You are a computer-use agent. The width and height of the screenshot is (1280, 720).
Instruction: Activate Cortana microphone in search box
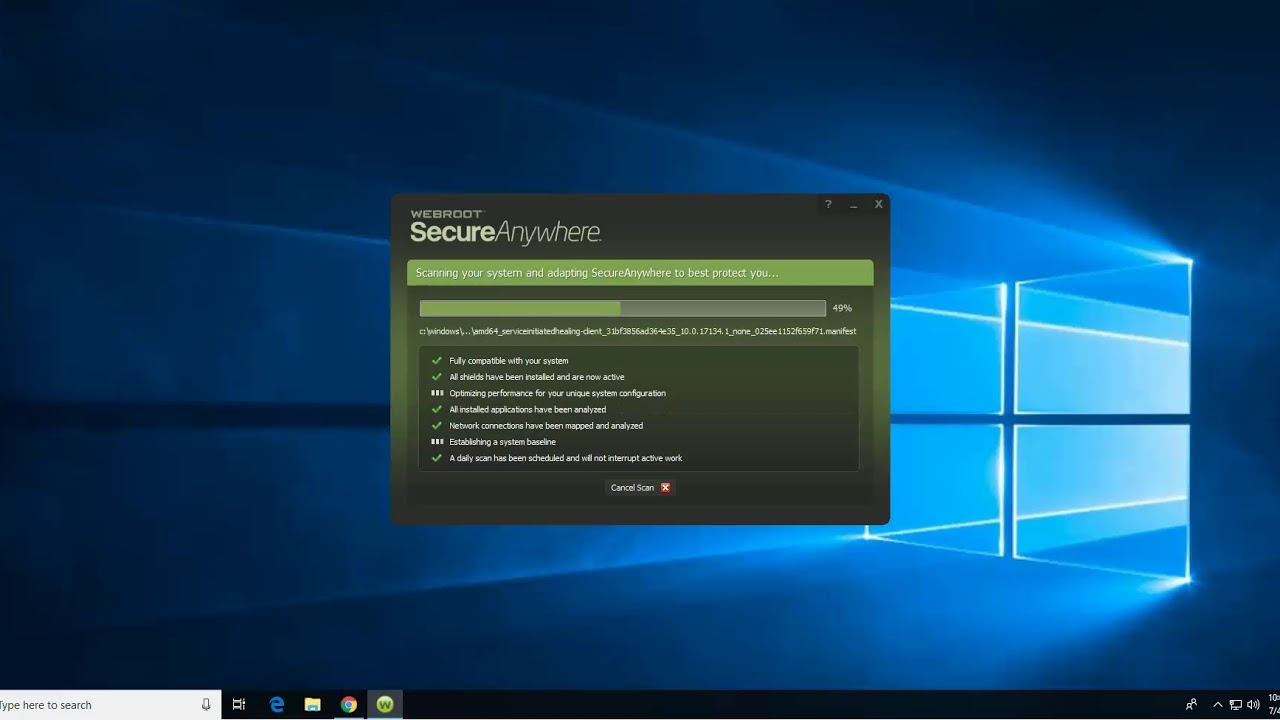(206, 705)
